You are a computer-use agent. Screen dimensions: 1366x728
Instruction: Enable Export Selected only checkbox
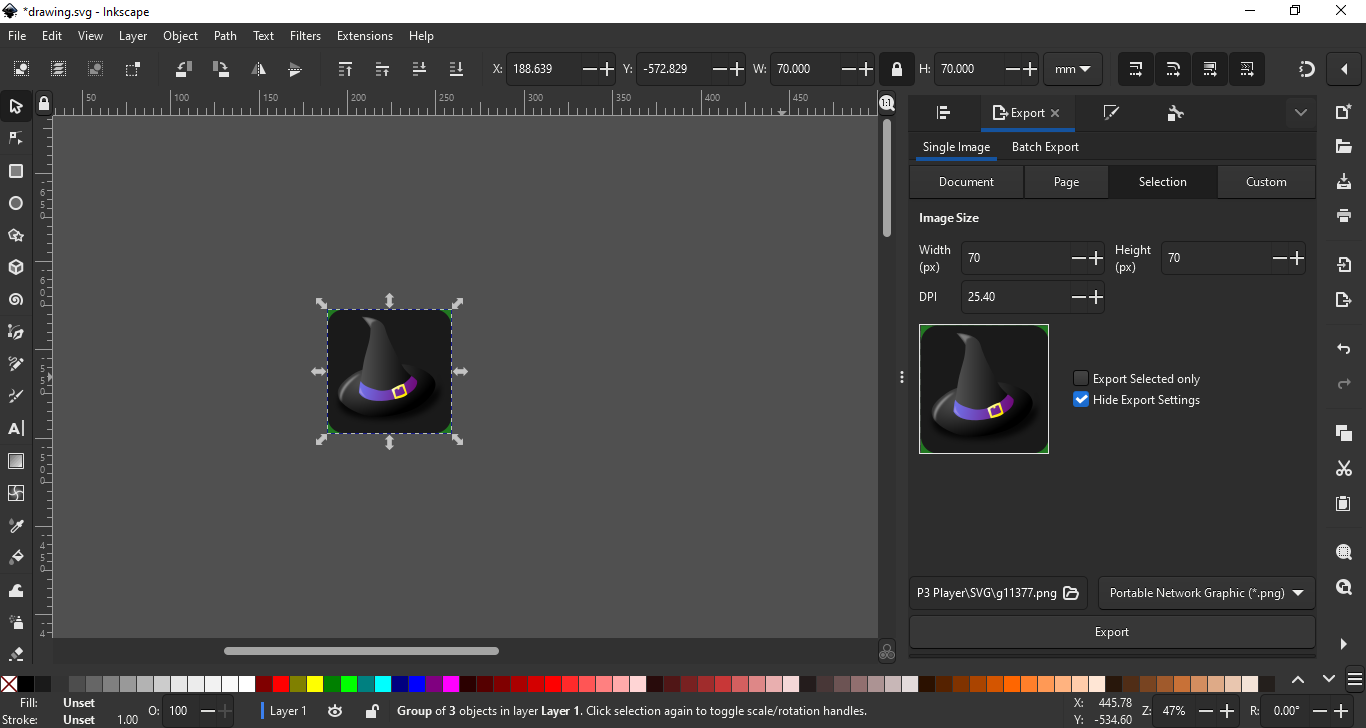[x=1081, y=378]
